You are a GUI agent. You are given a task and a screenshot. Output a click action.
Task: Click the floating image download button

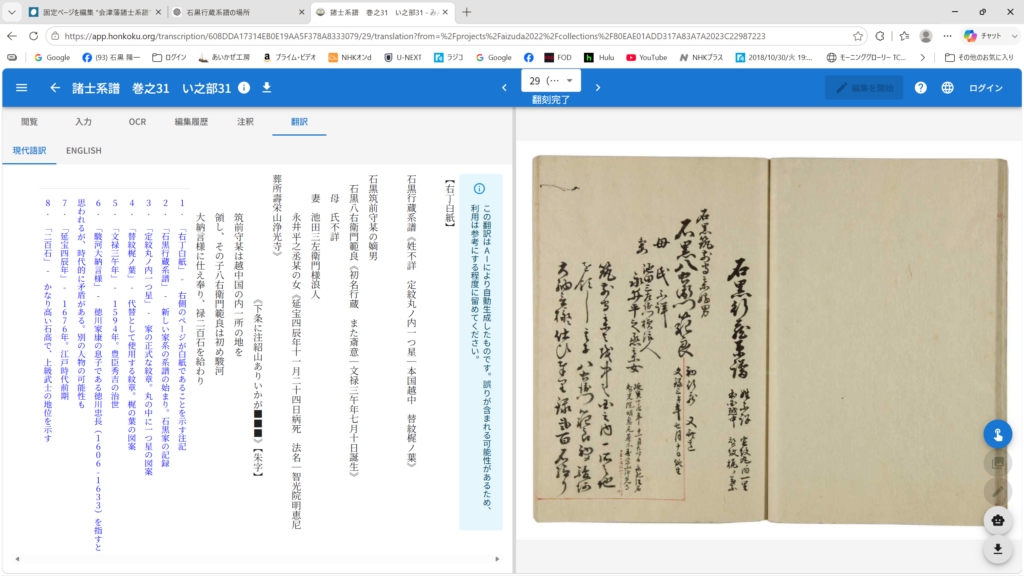point(997,549)
